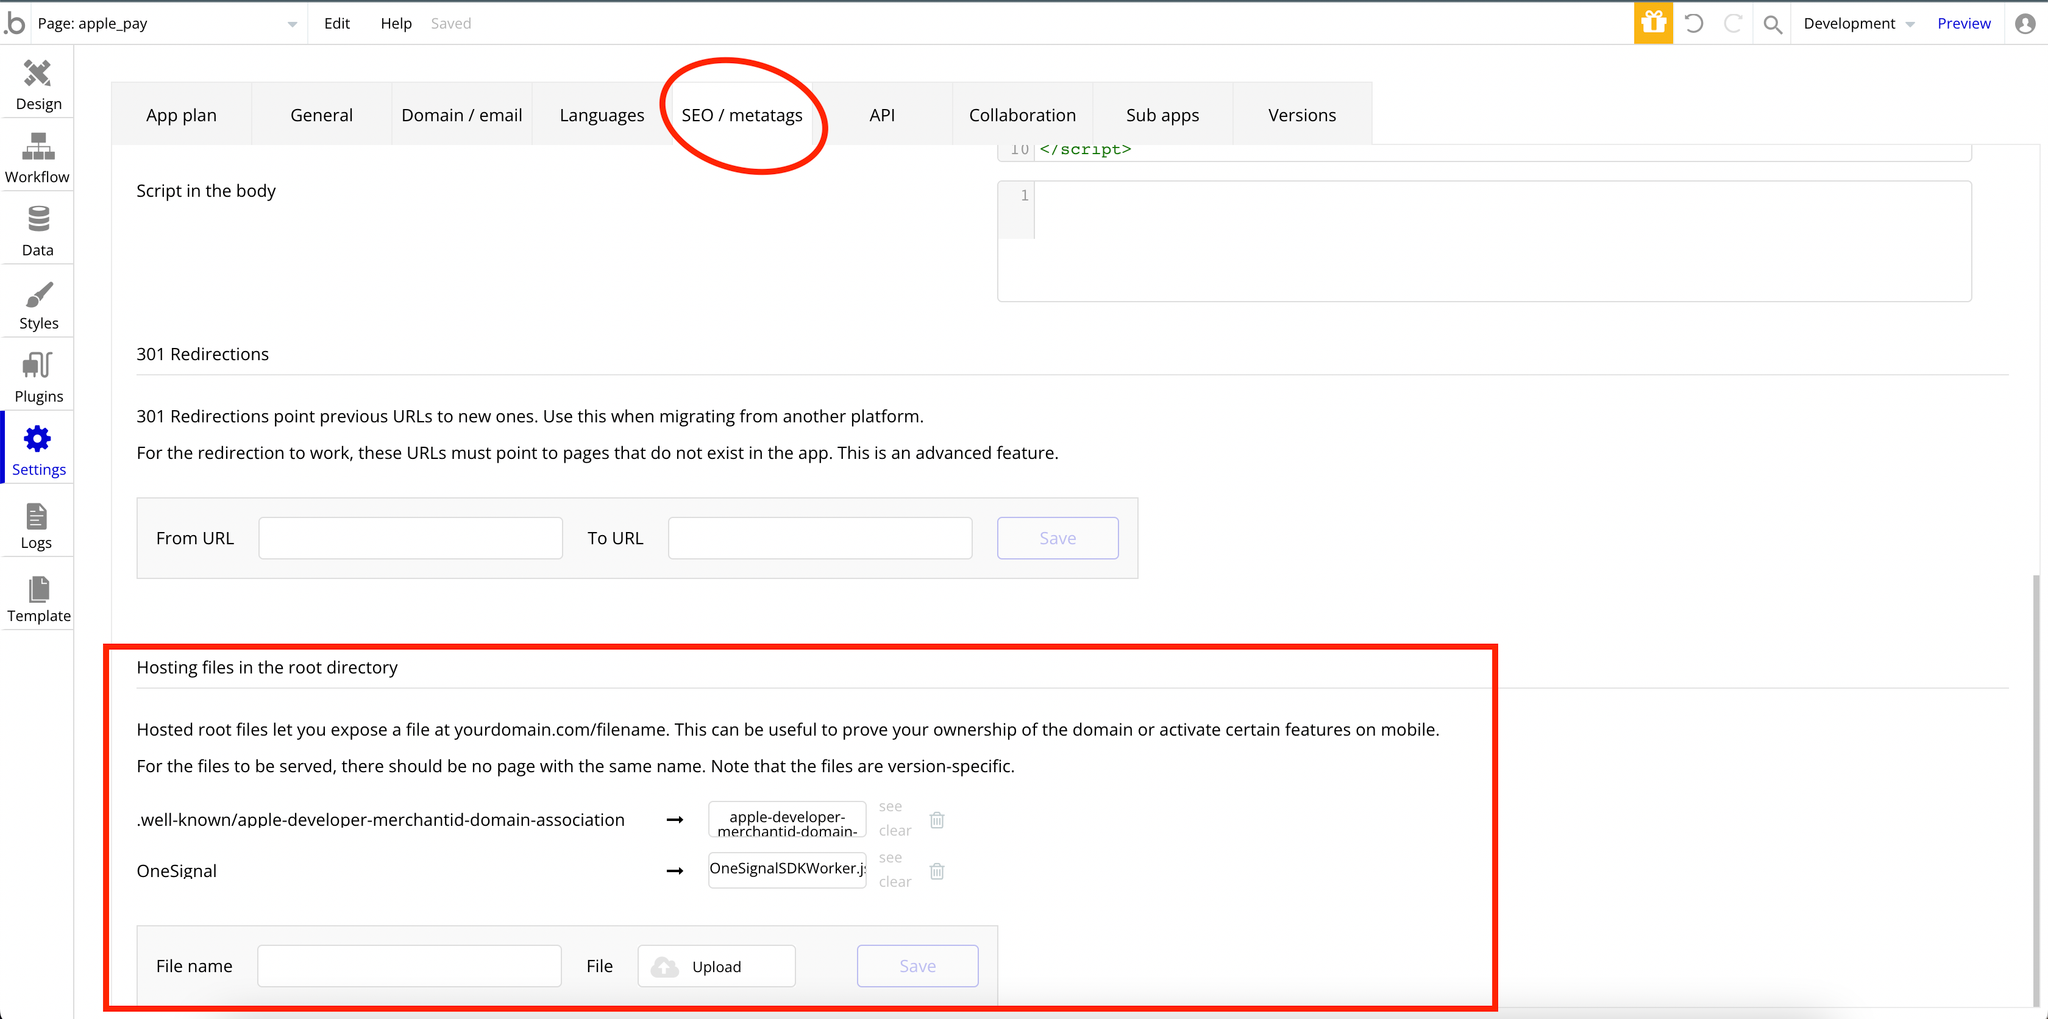Click the apple-developer-merchantid-domain file box
The image size is (2048, 1019).
pyautogui.click(x=787, y=820)
